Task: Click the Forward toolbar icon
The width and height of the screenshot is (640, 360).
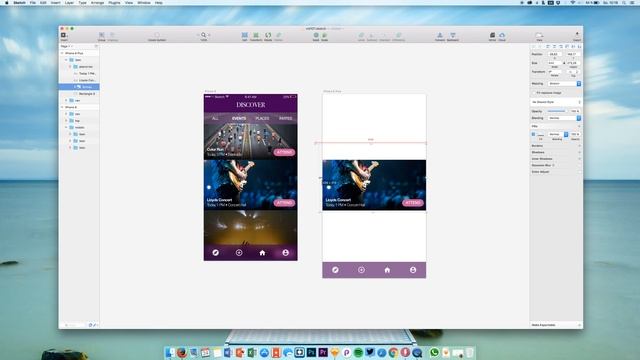Action: click(x=440, y=36)
